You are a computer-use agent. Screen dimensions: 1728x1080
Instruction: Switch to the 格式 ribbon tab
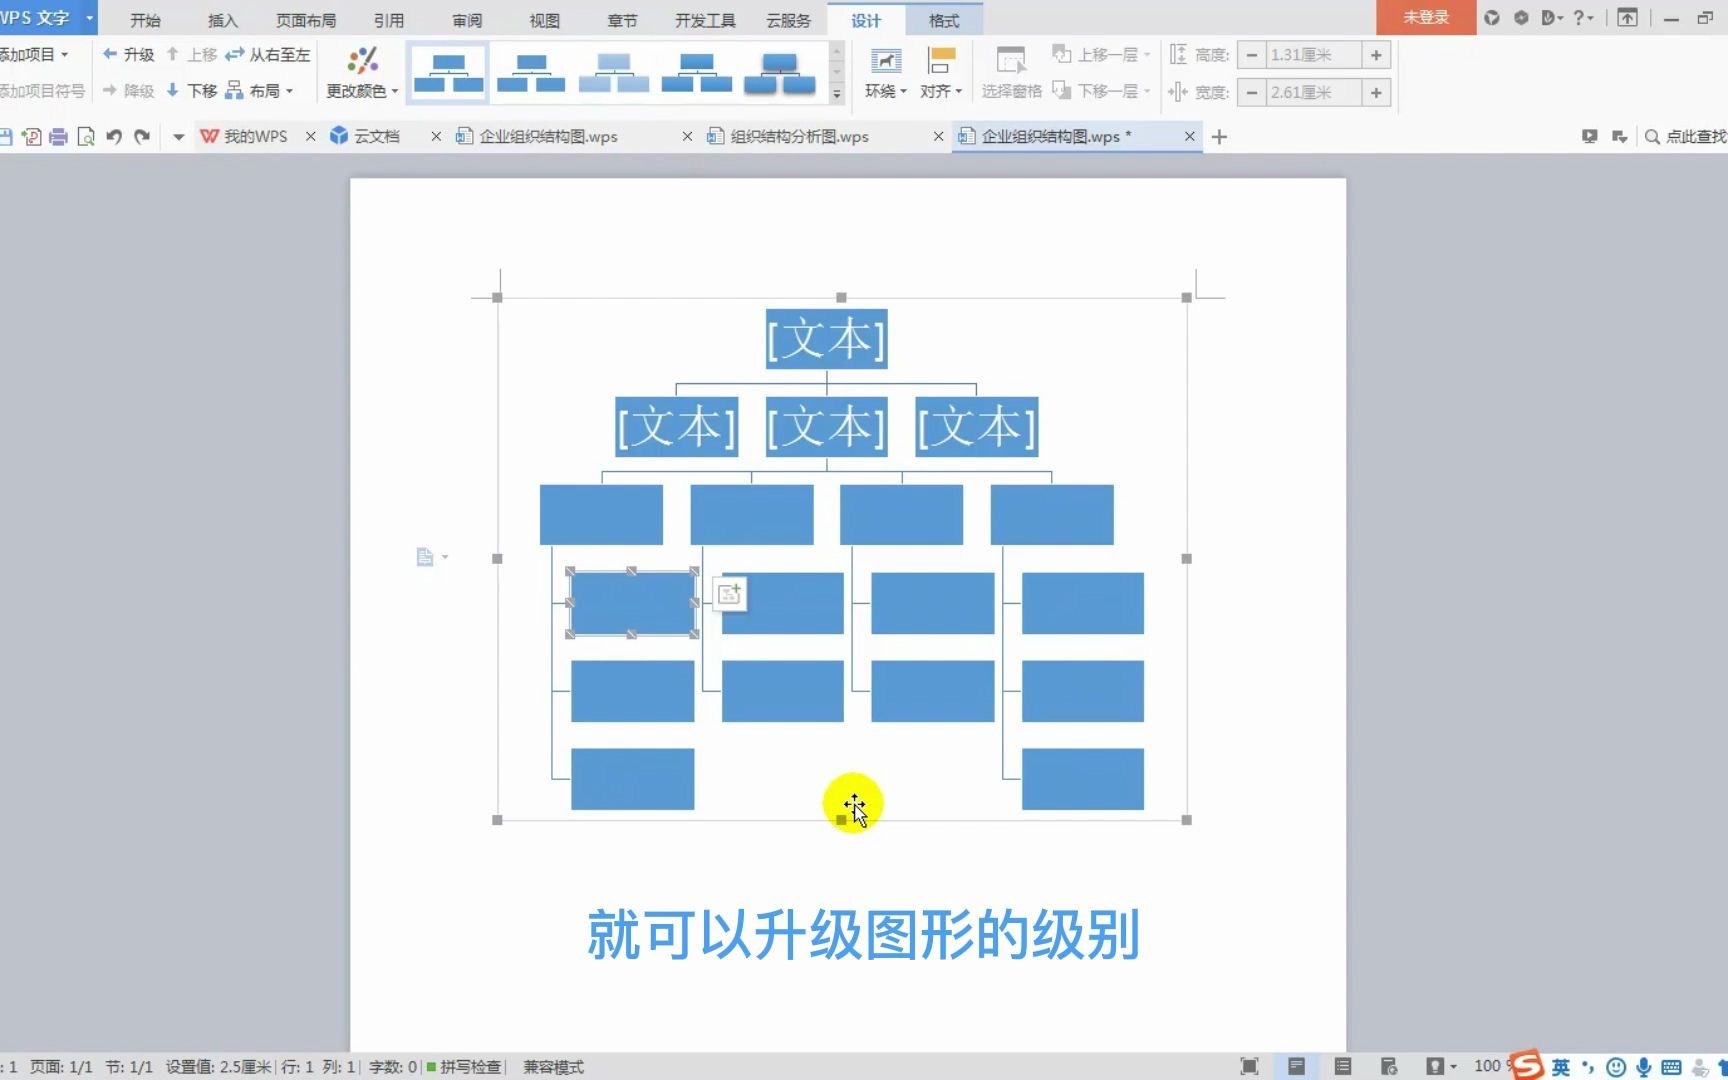click(x=943, y=20)
